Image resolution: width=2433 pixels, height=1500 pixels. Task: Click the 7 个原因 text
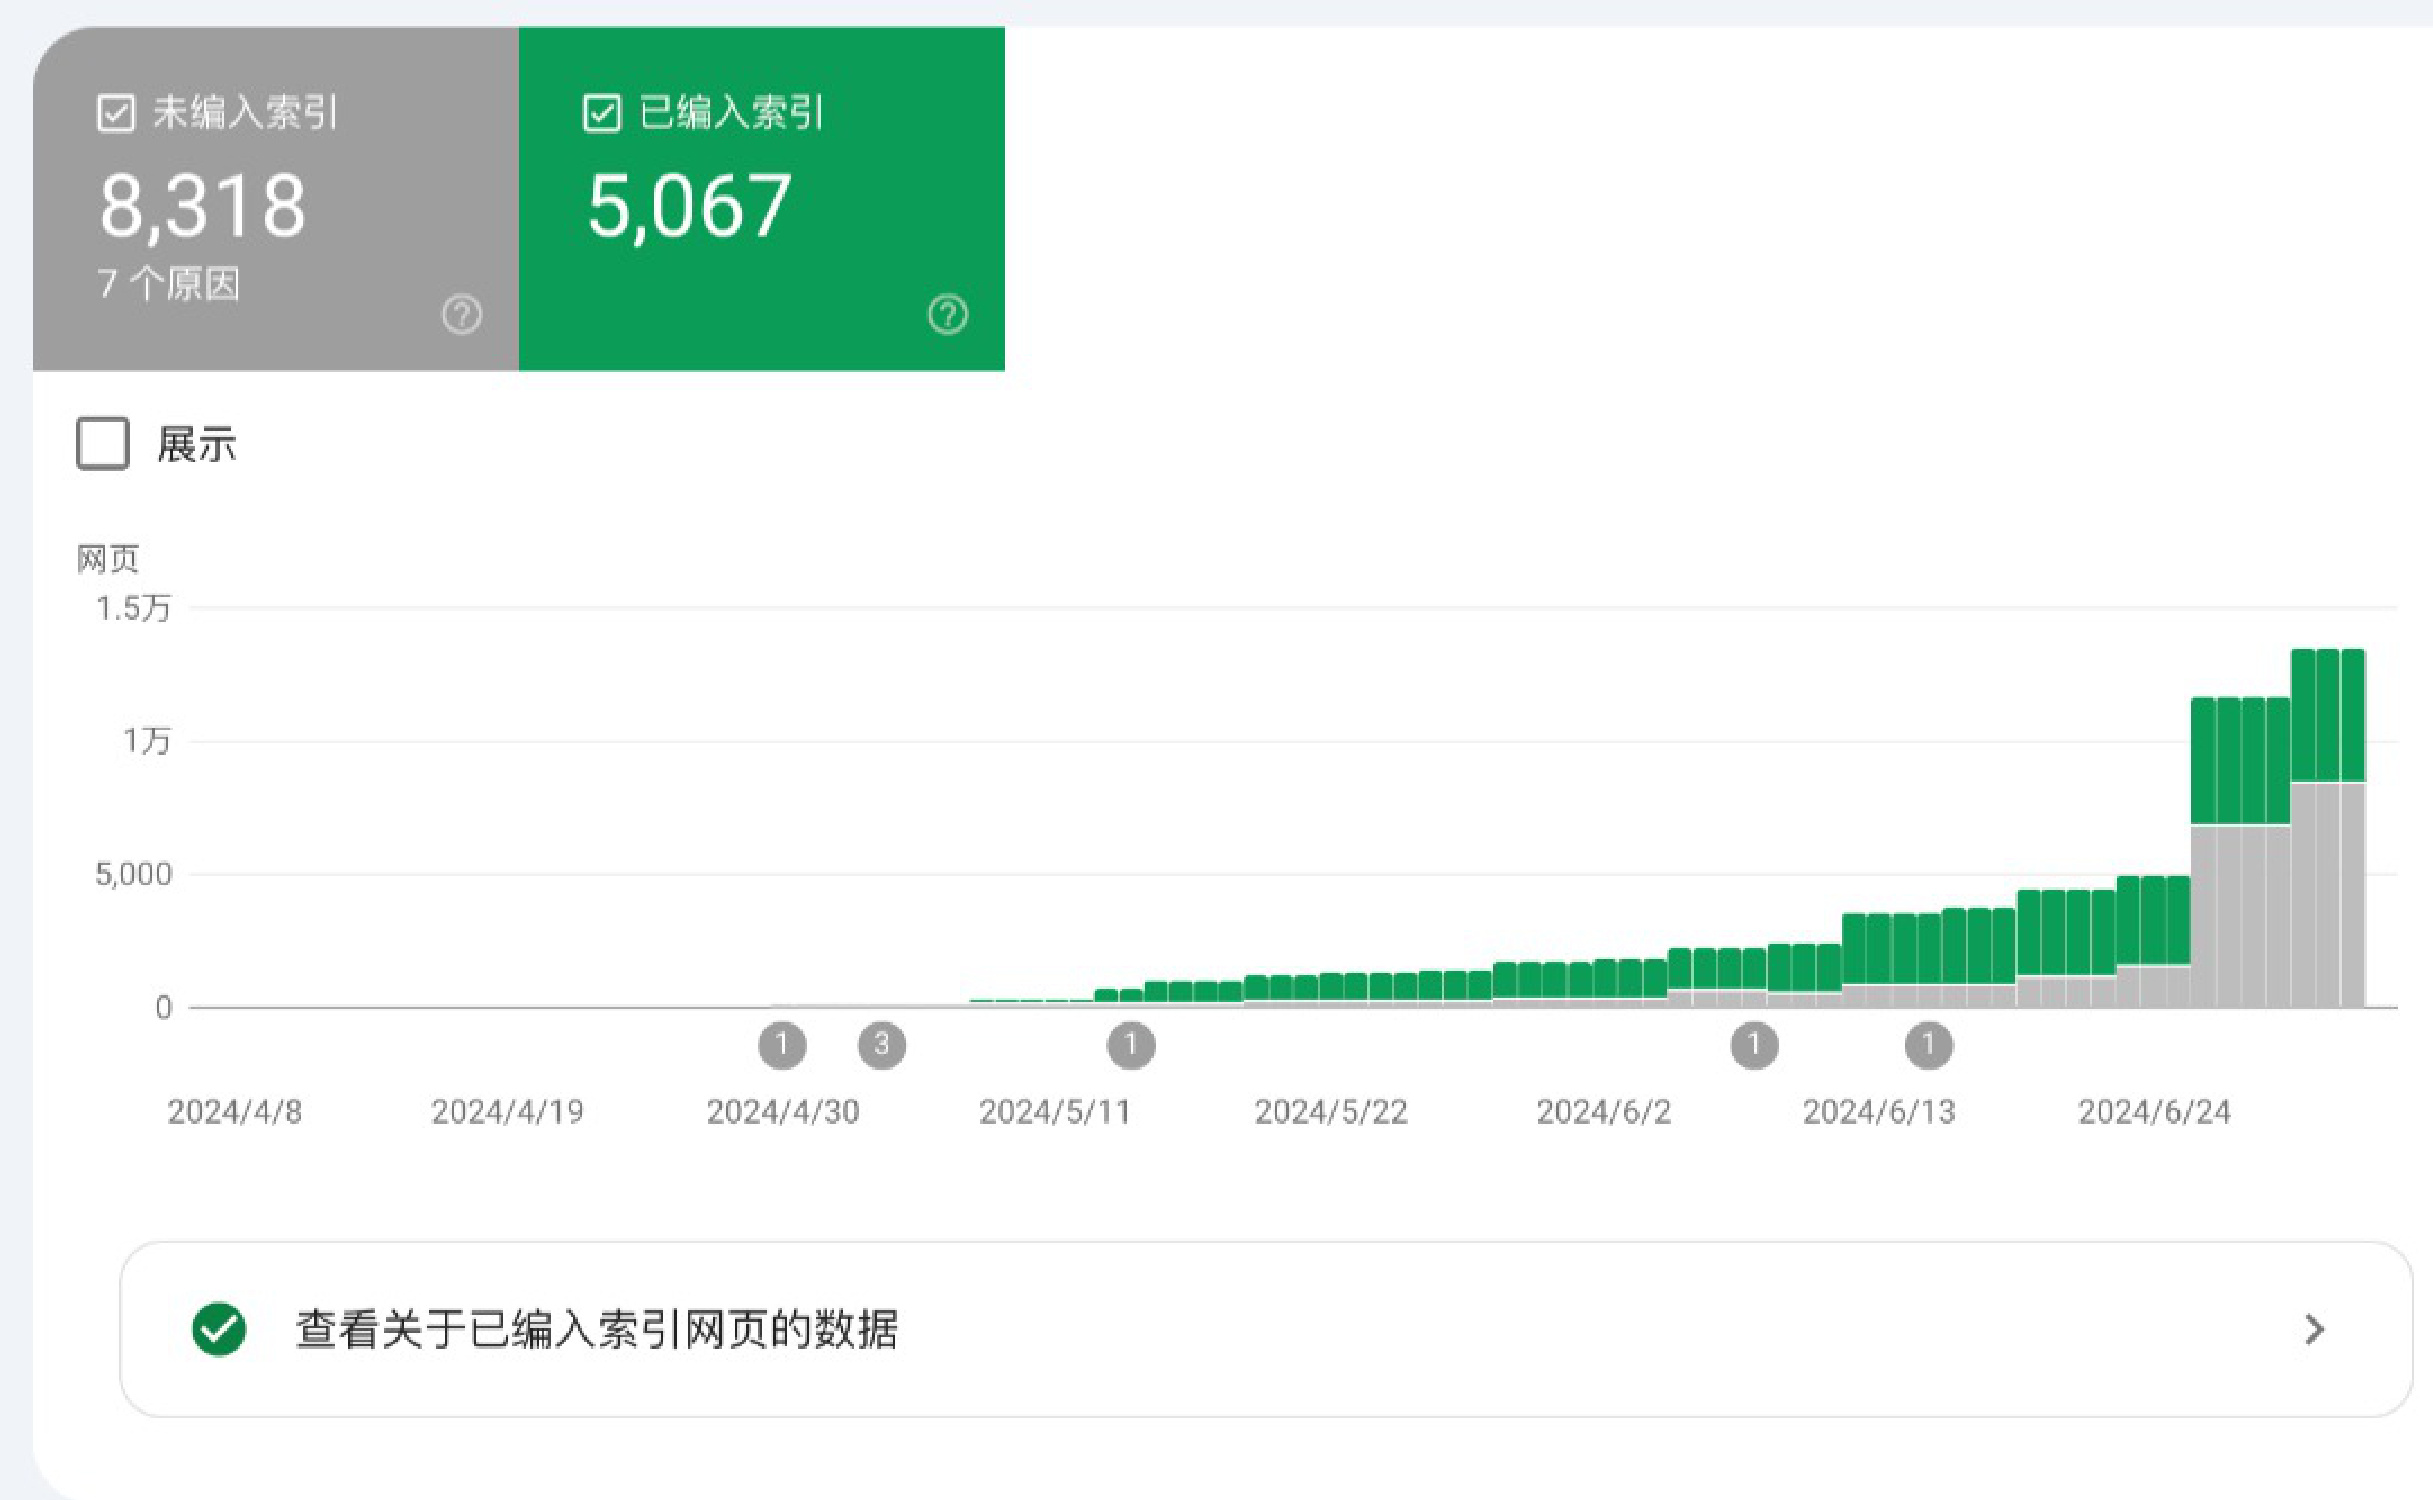click(x=168, y=284)
